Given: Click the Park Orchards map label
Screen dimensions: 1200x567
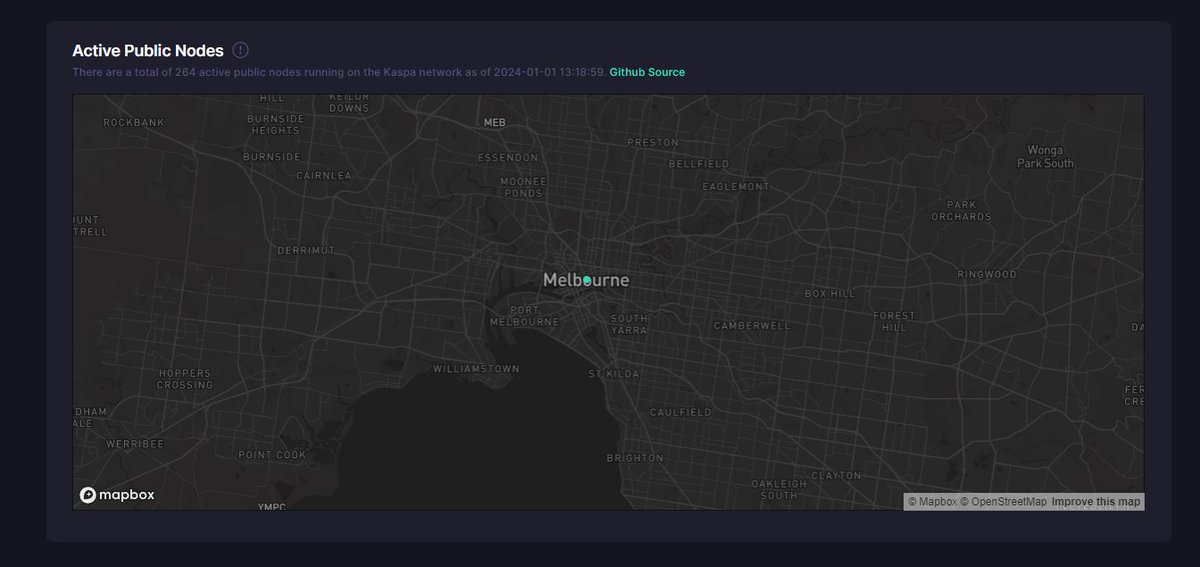Looking at the screenshot, I should pyautogui.click(x=961, y=210).
